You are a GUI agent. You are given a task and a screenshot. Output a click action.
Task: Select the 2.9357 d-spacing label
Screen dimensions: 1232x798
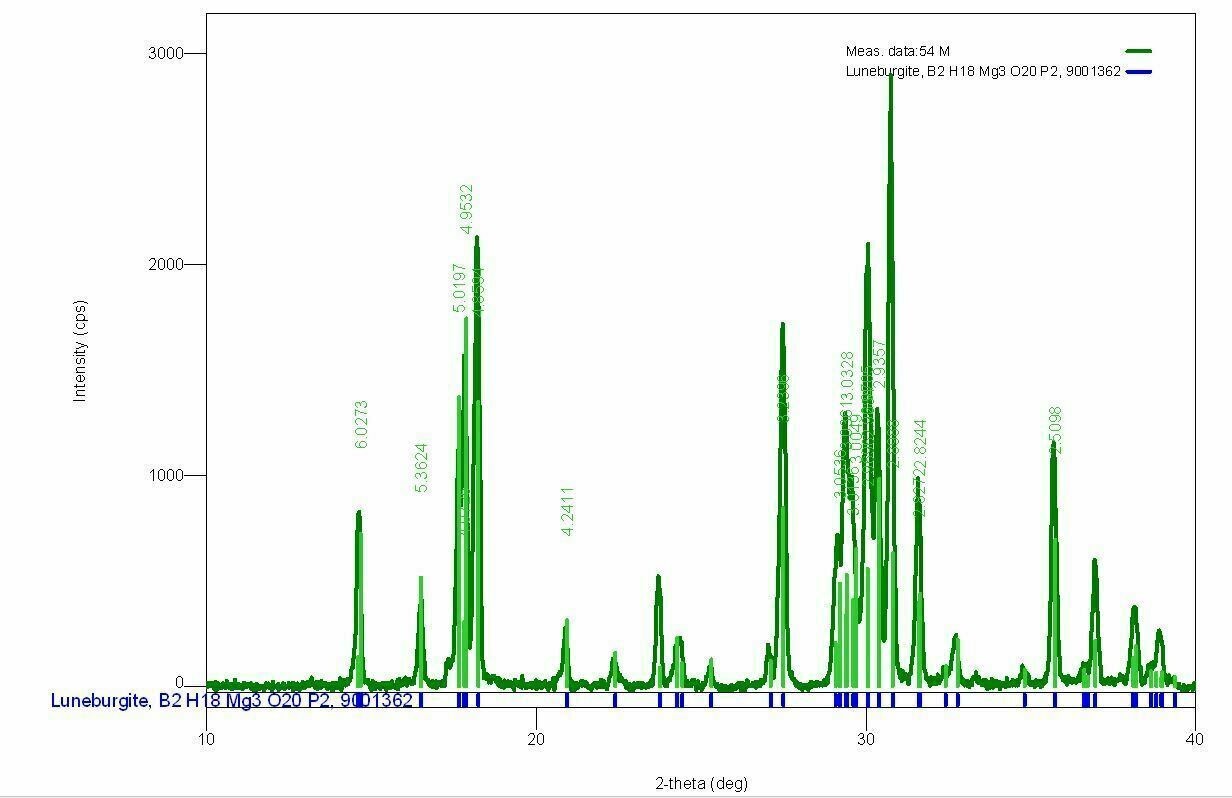pos(879,365)
